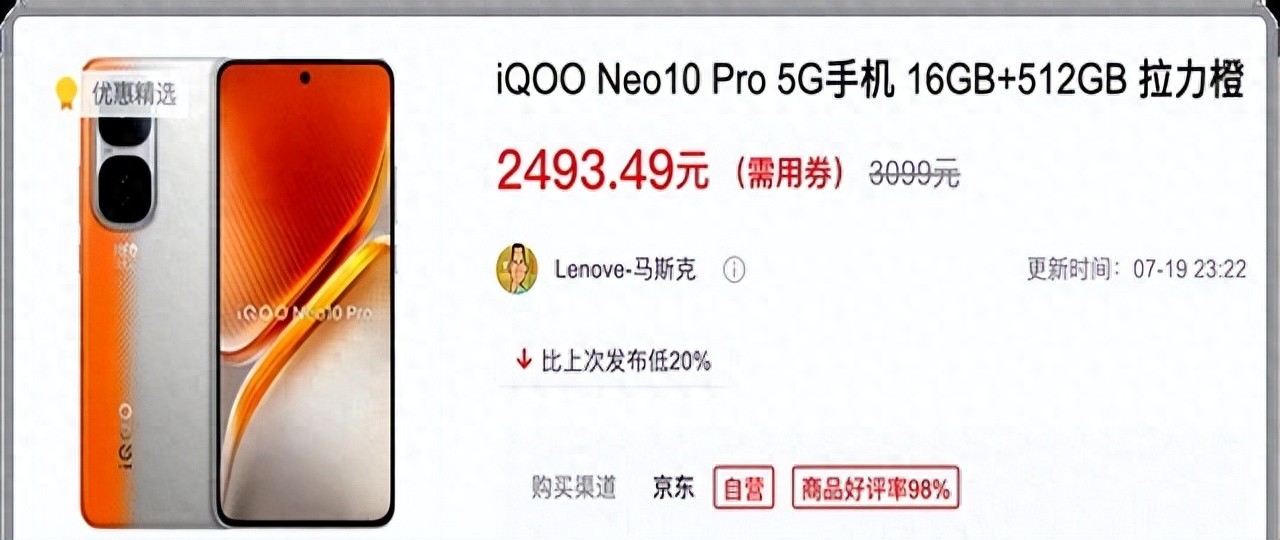Select the 自营 tag

click(744, 488)
